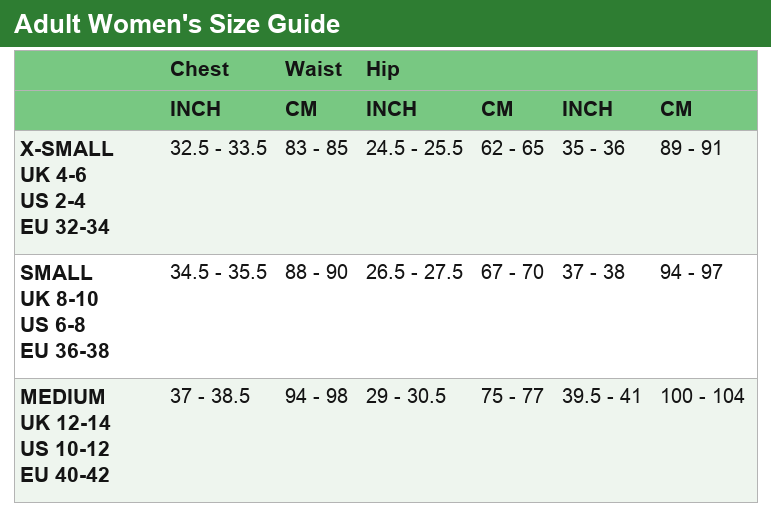Click the Adult Women's Size Guide title

177,24
